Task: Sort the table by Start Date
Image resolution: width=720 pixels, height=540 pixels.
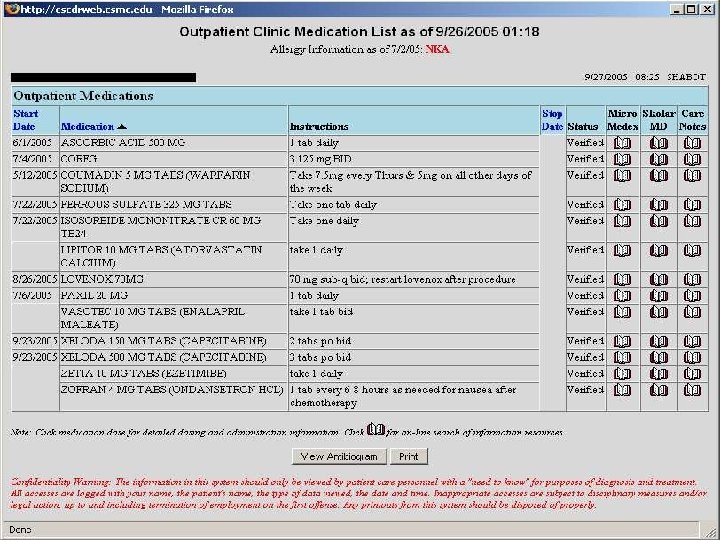Action: click(25, 120)
